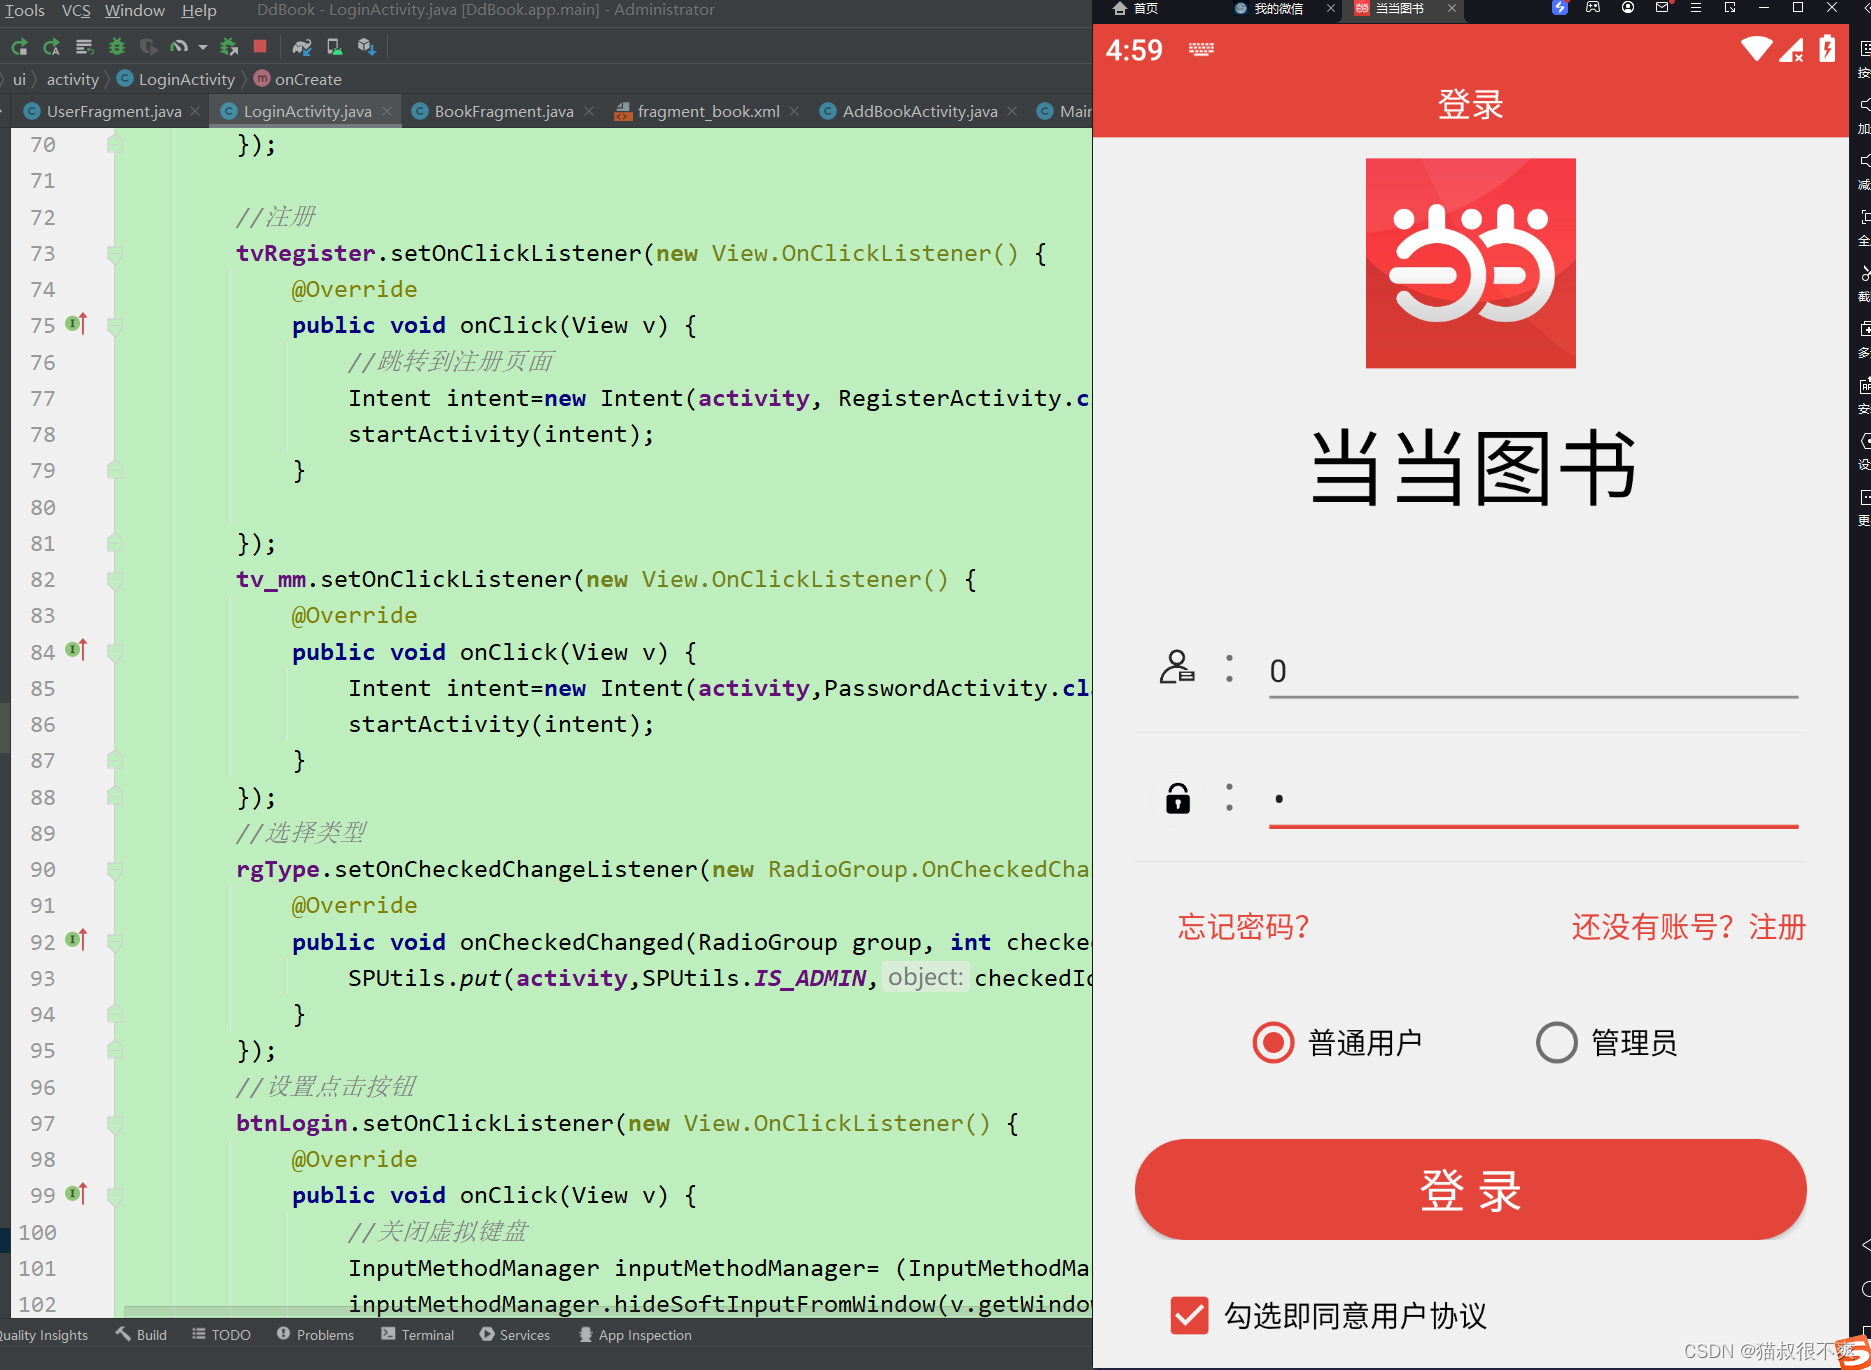Click override gutter icon on line 99
The image size is (1871, 1370).
click(76, 1193)
